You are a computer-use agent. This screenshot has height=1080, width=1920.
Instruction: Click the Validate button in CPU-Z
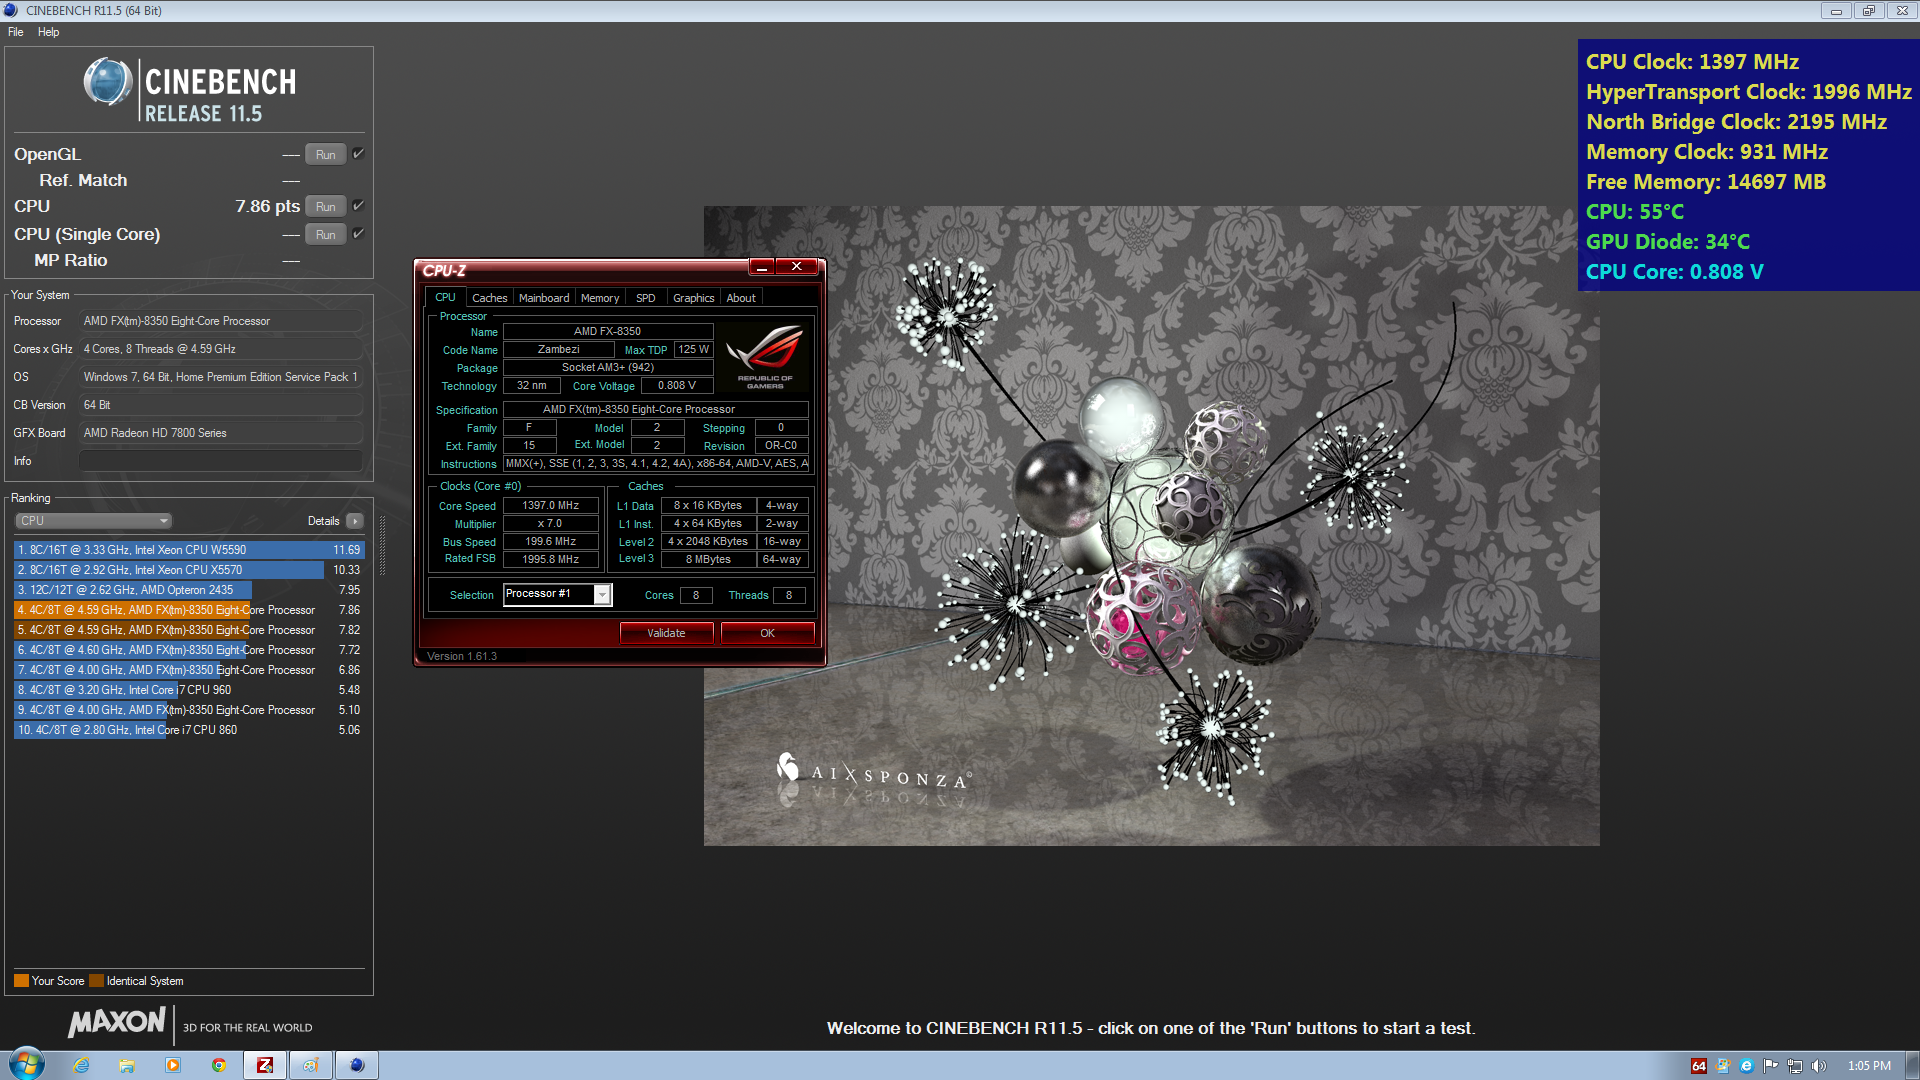pos(666,633)
